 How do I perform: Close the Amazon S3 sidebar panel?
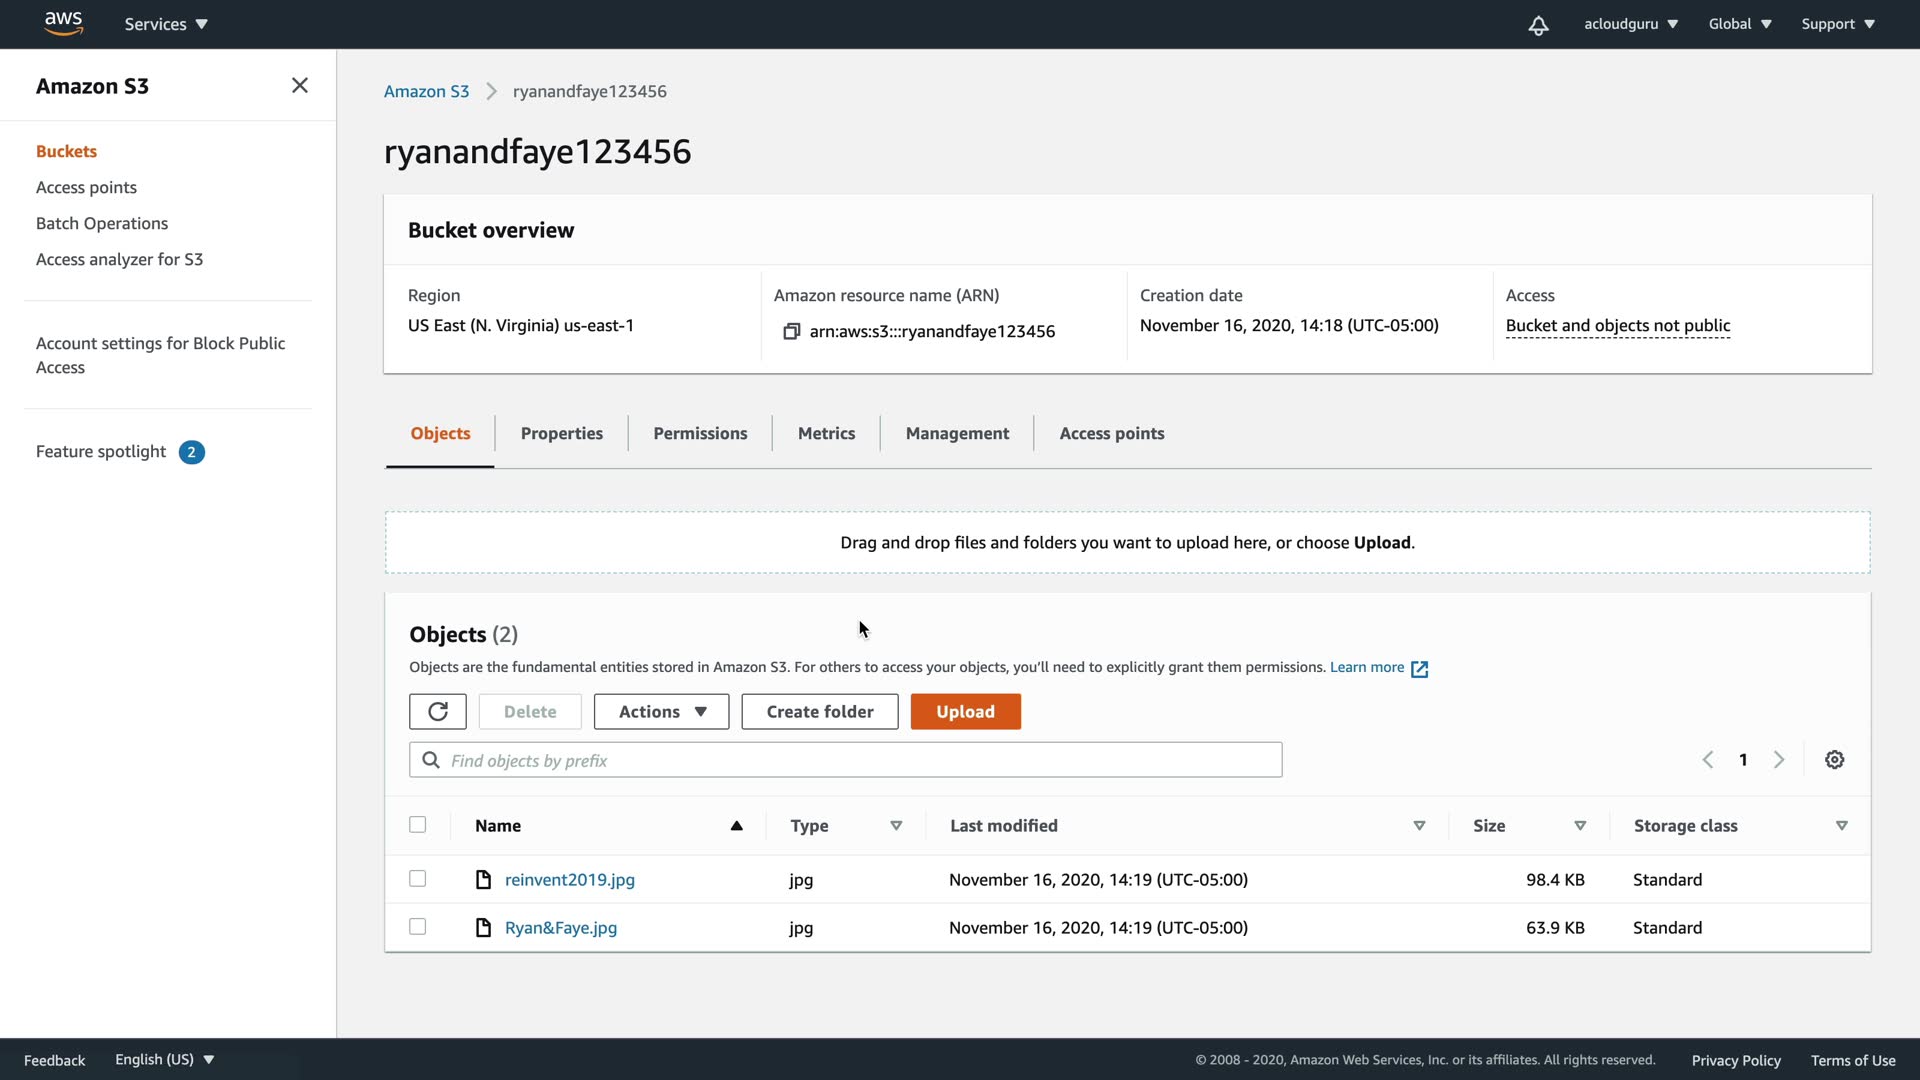[x=299, y=86]
